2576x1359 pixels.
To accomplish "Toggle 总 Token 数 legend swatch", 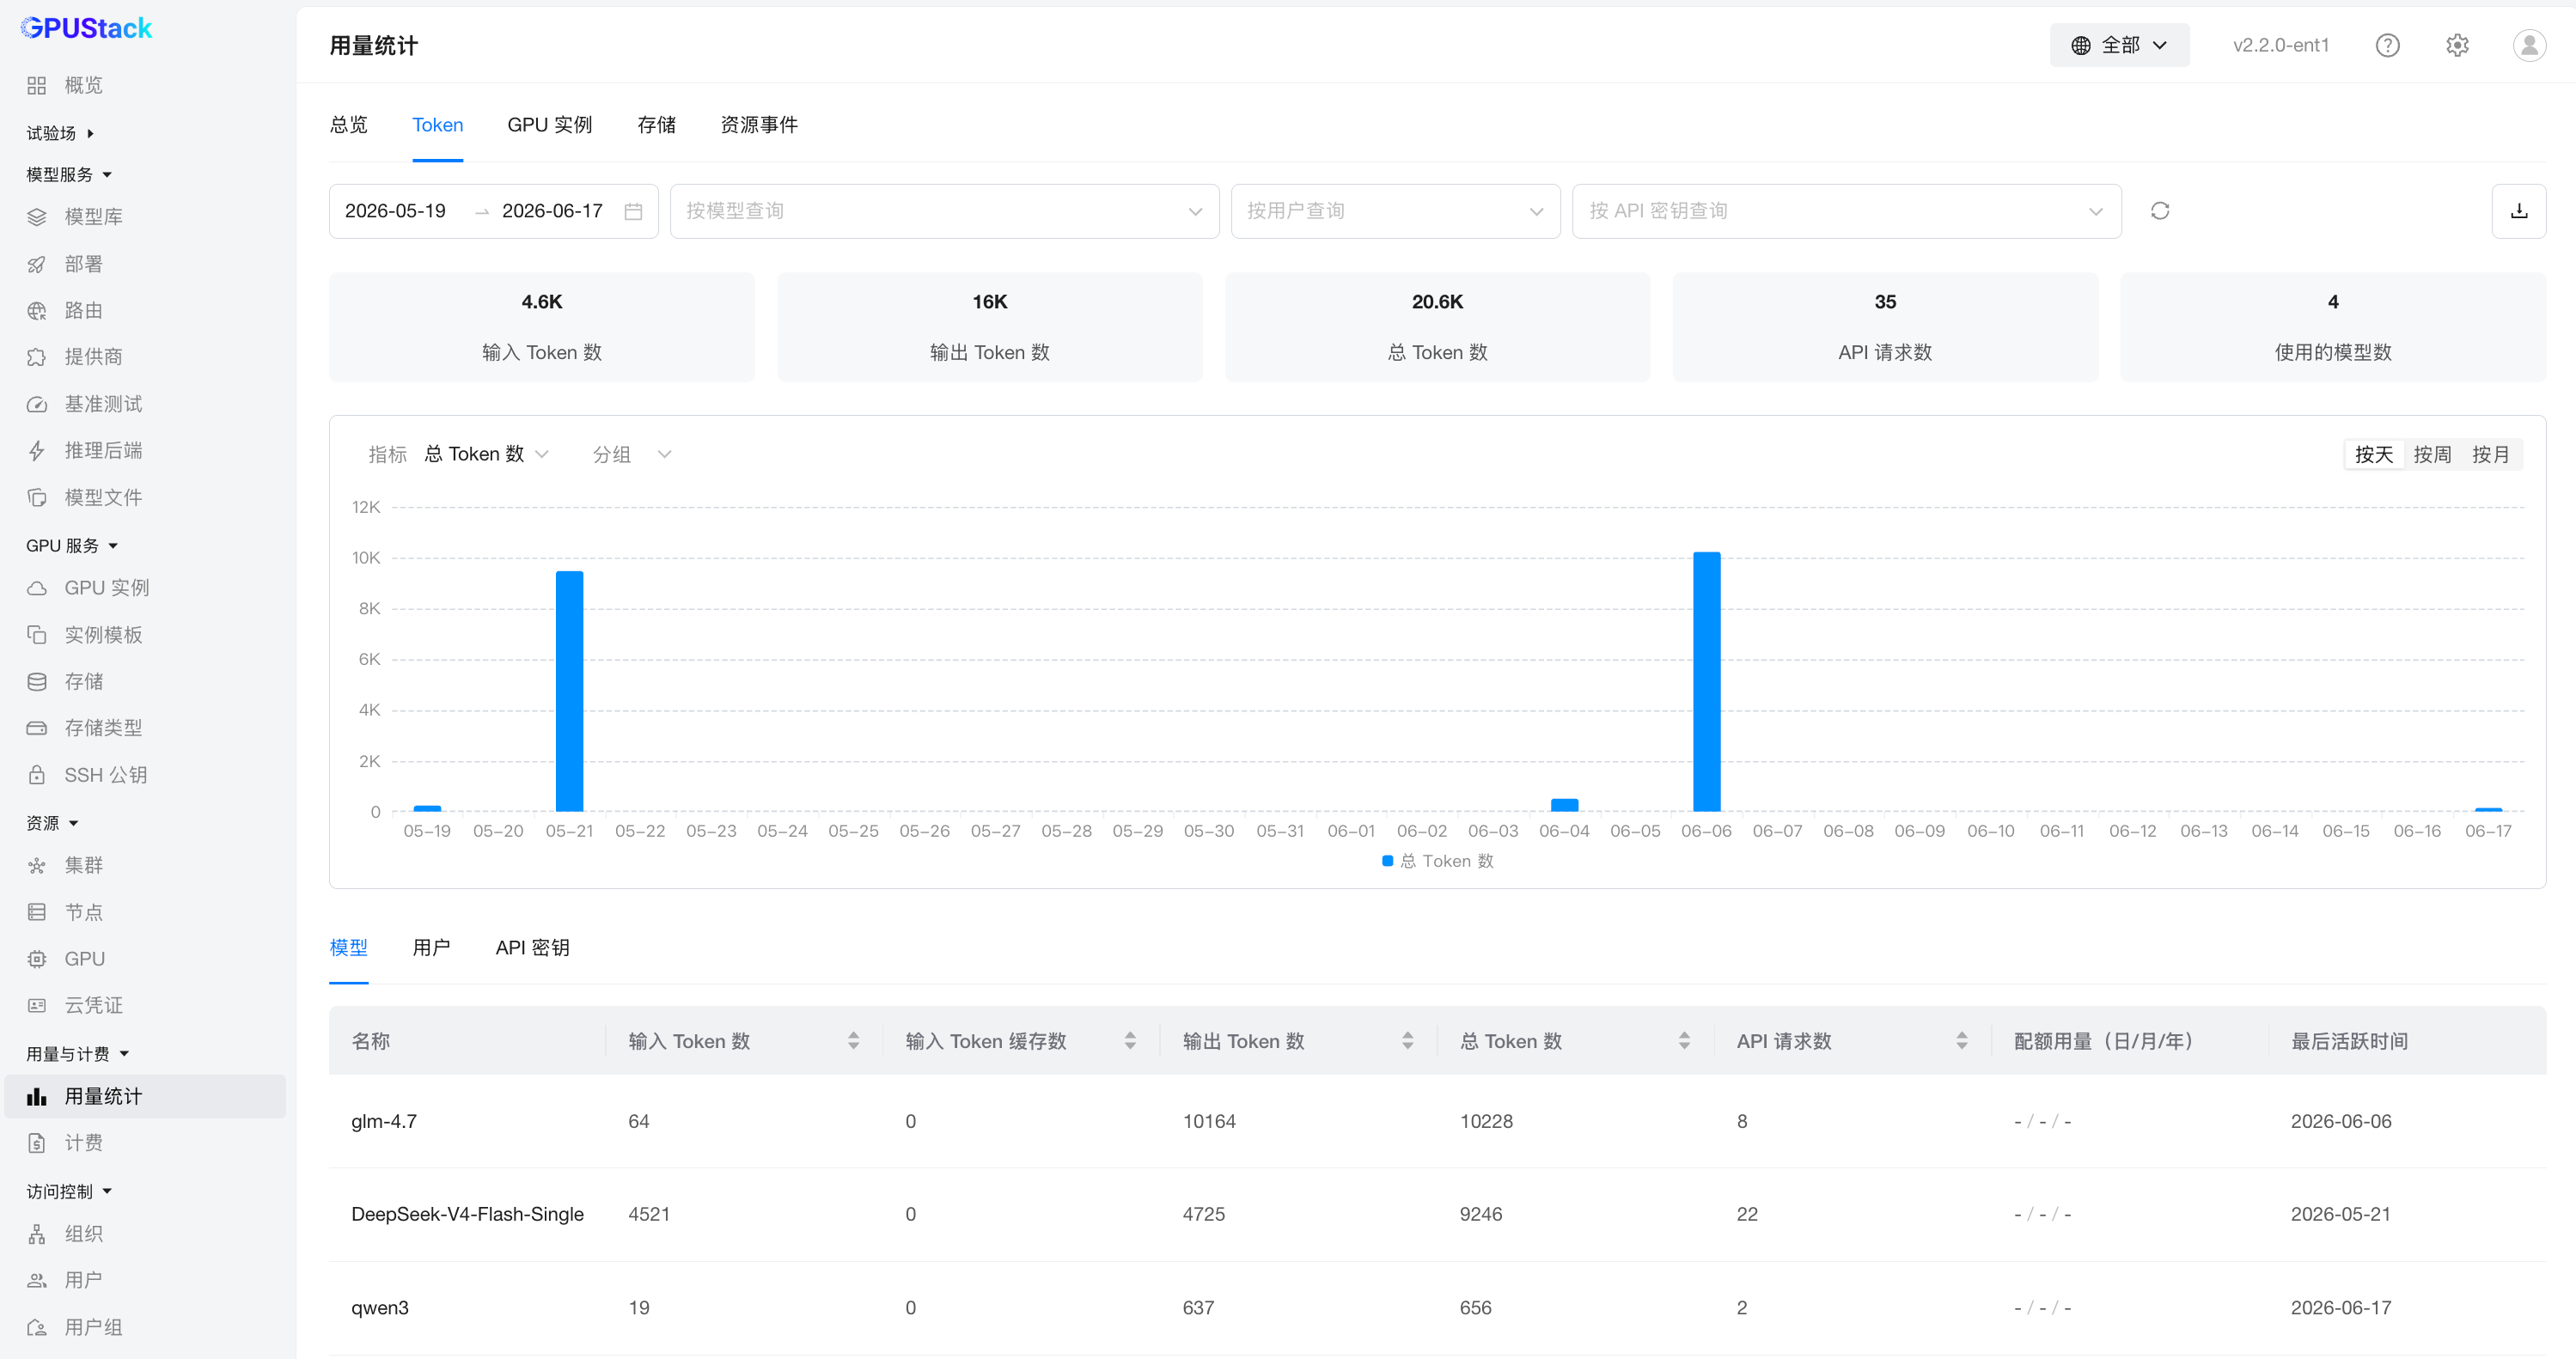I will click(1387, 861).
